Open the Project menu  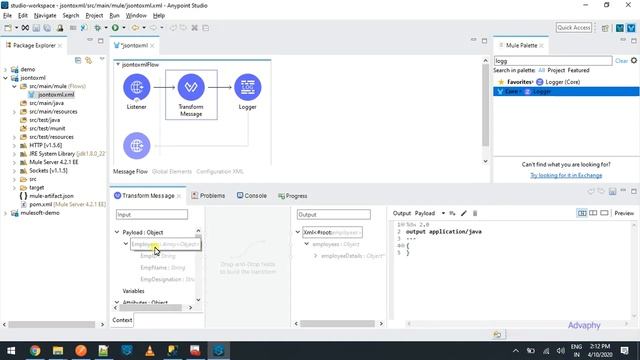(94, 16)
